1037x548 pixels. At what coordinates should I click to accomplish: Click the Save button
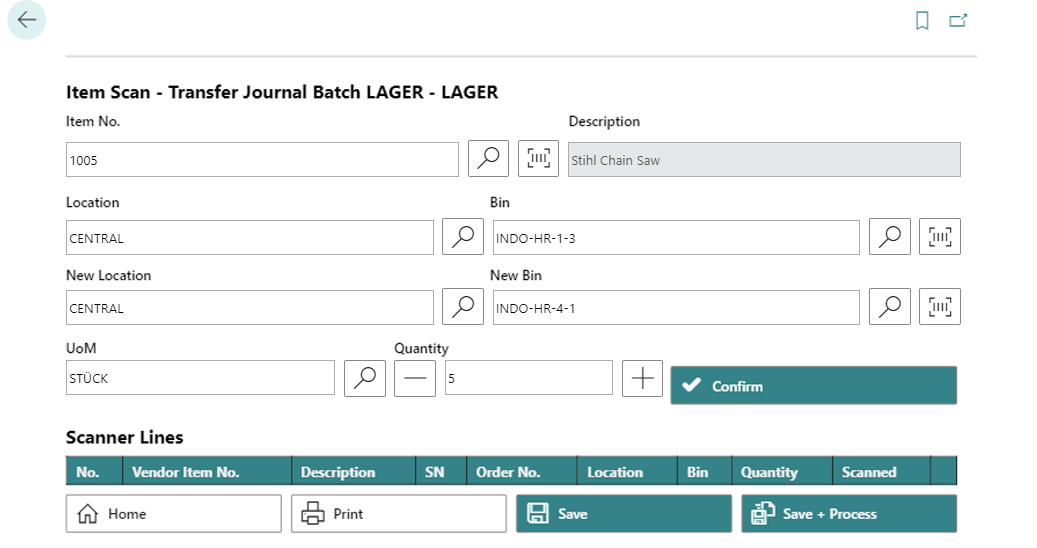click(624, 514)
